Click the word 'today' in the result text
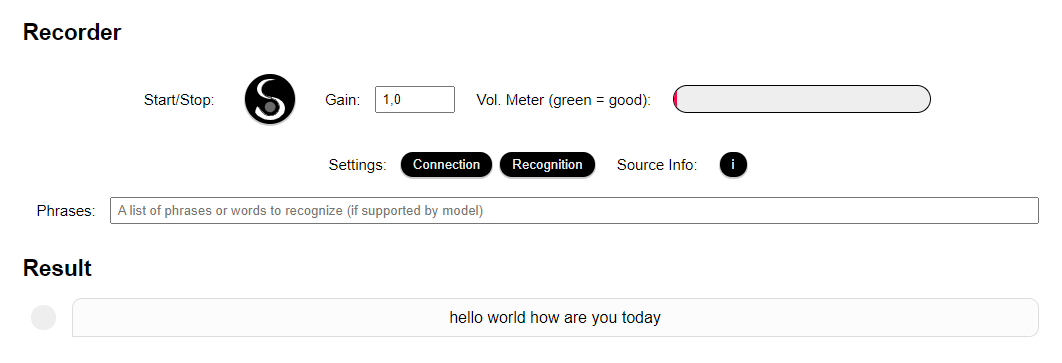1062x363 pixels. 641,318
